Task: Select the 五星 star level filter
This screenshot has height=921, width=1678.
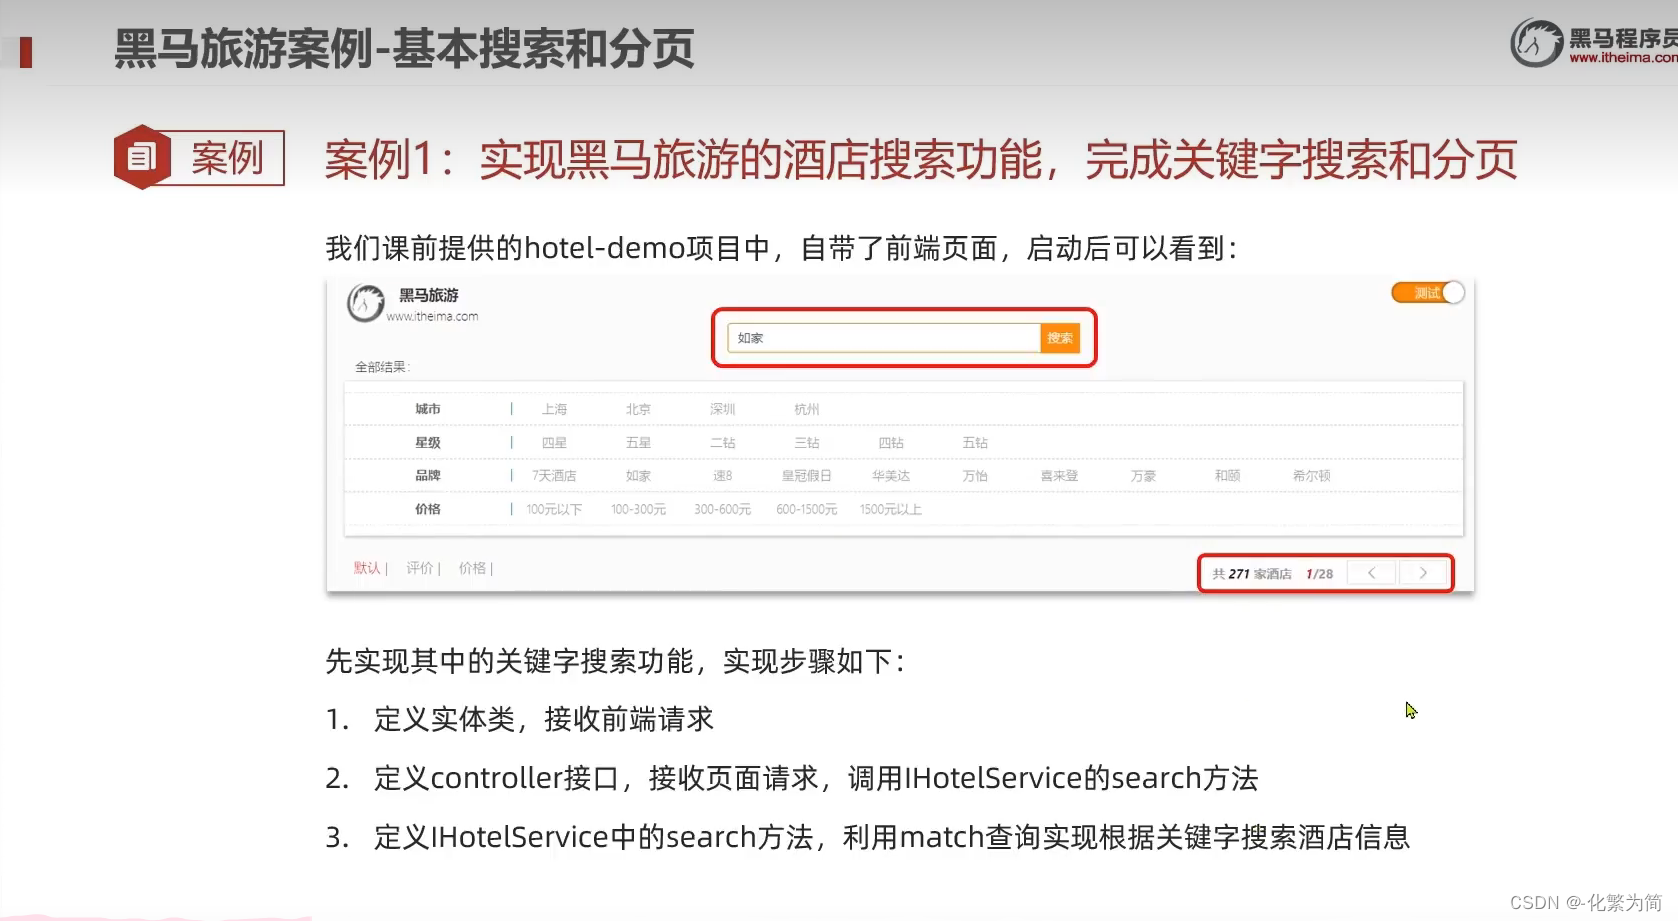Action: click(x=638, y=442)
